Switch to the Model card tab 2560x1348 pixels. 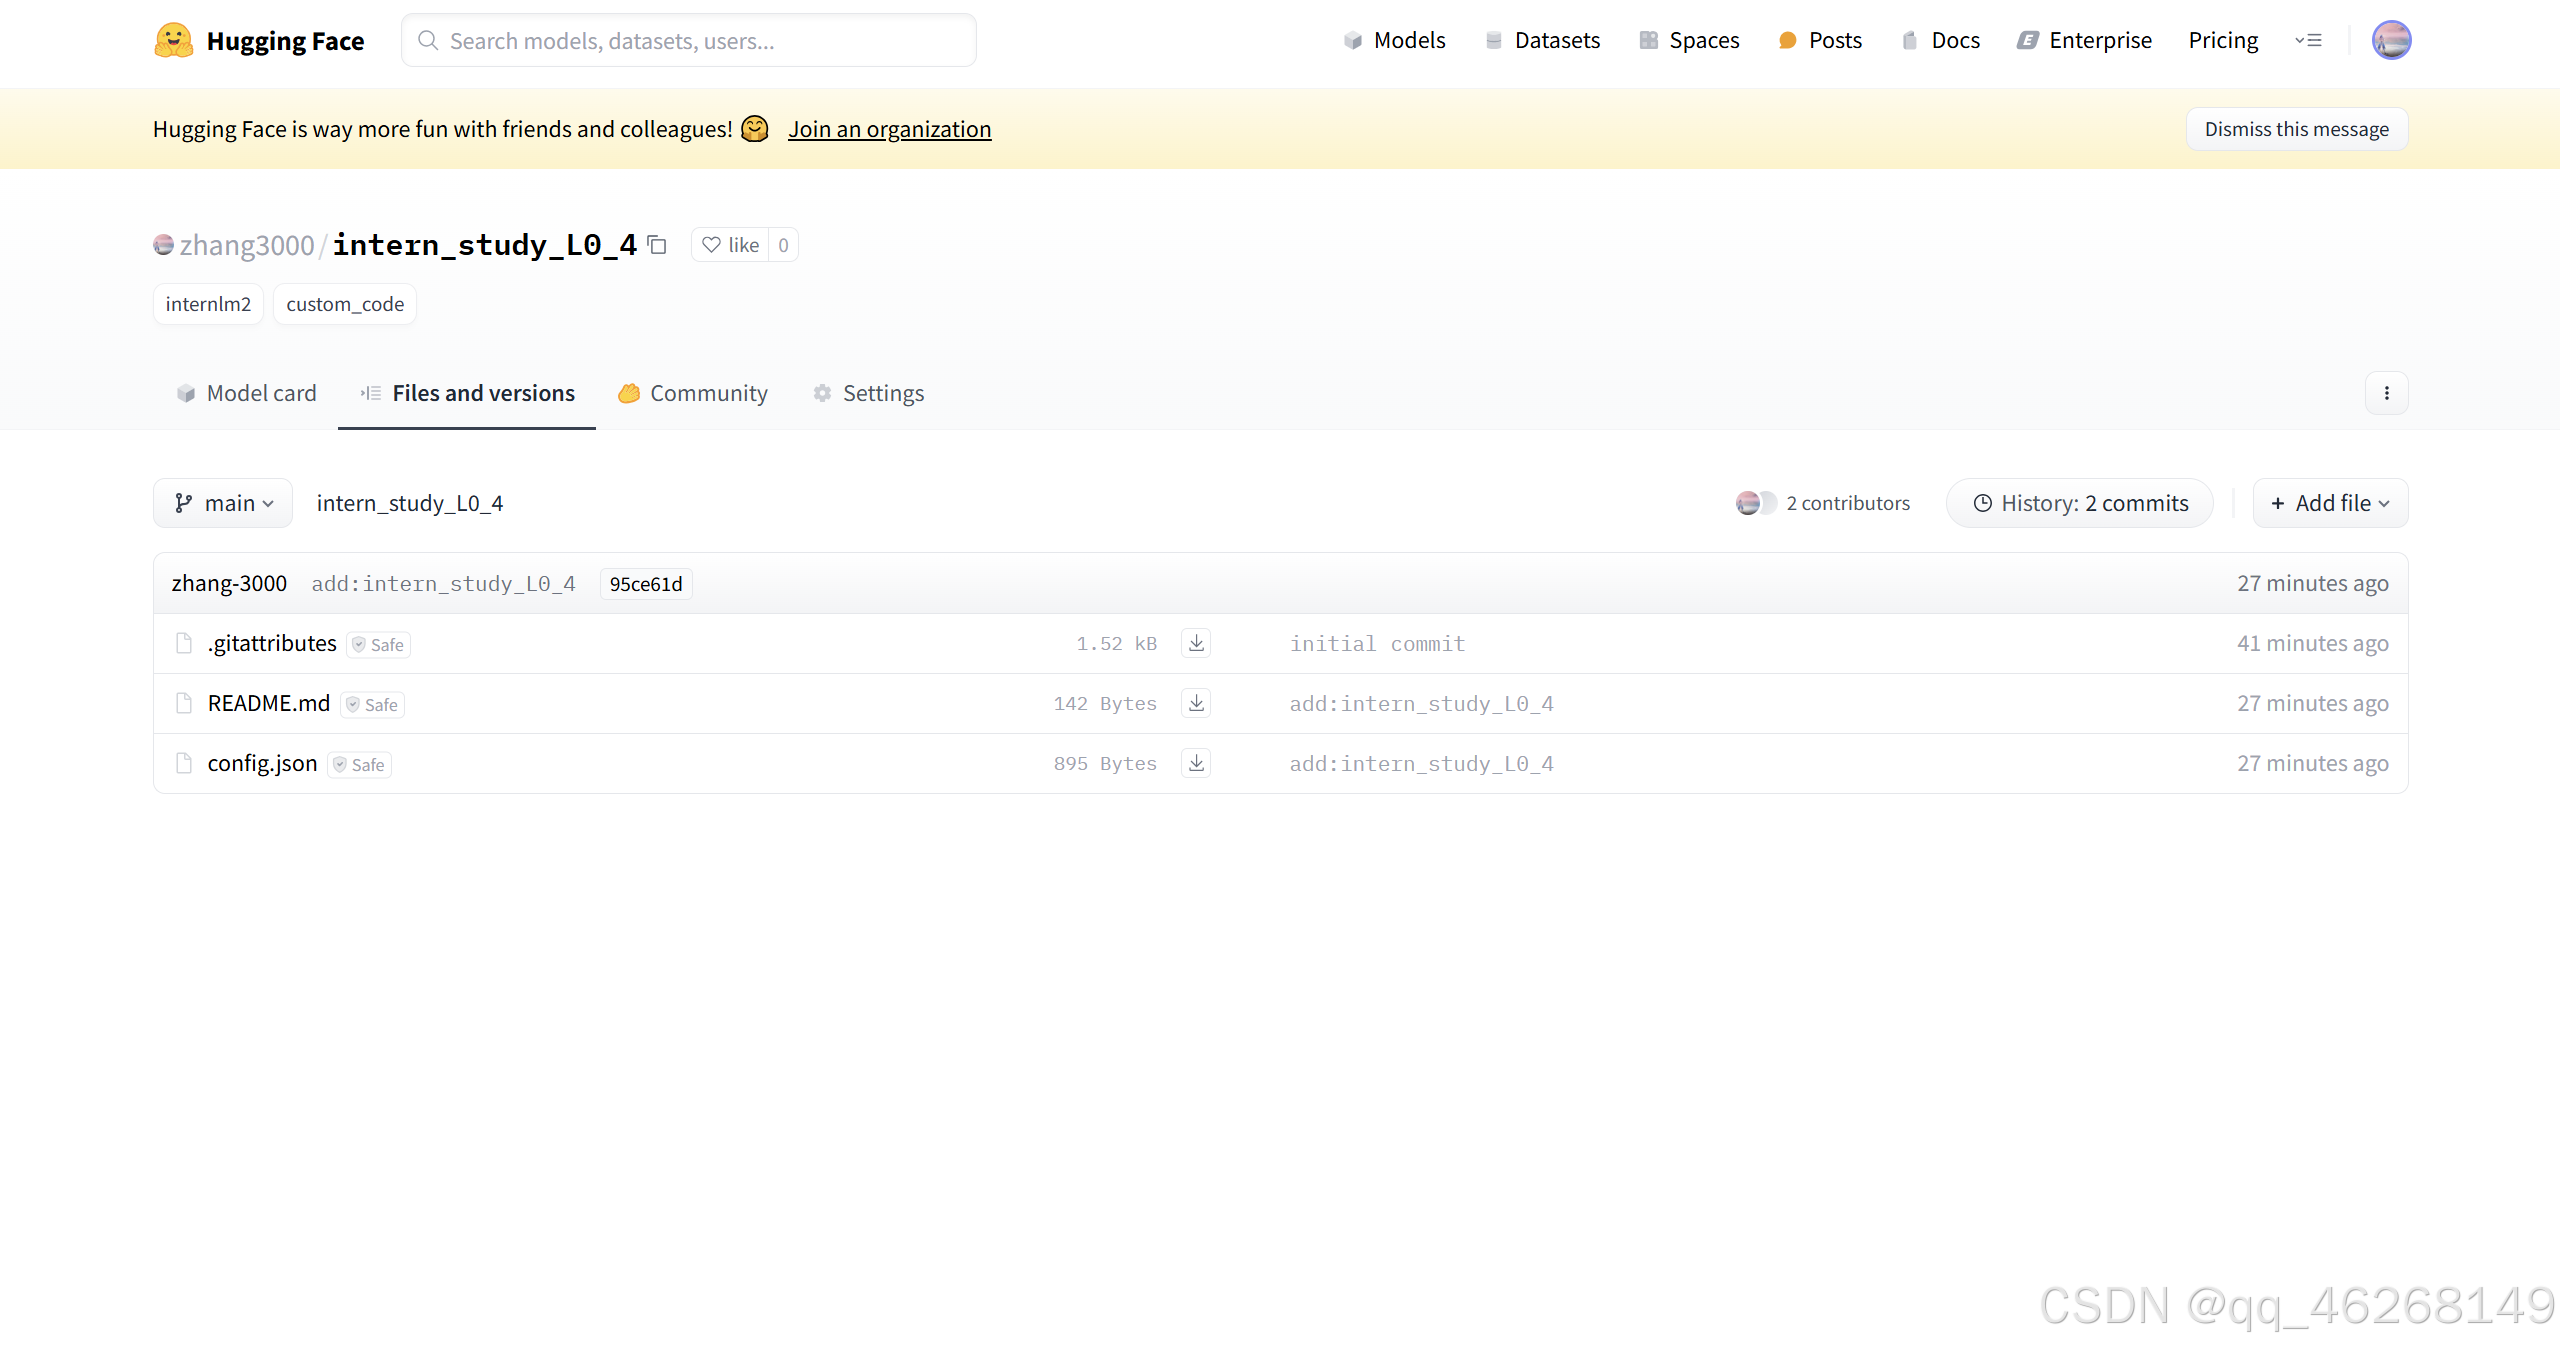247,393
